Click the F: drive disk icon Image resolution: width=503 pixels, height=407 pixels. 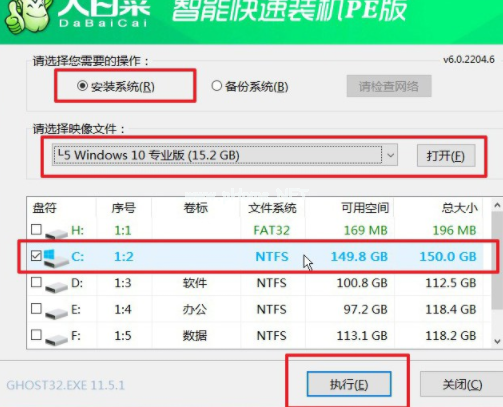point(56,339)
